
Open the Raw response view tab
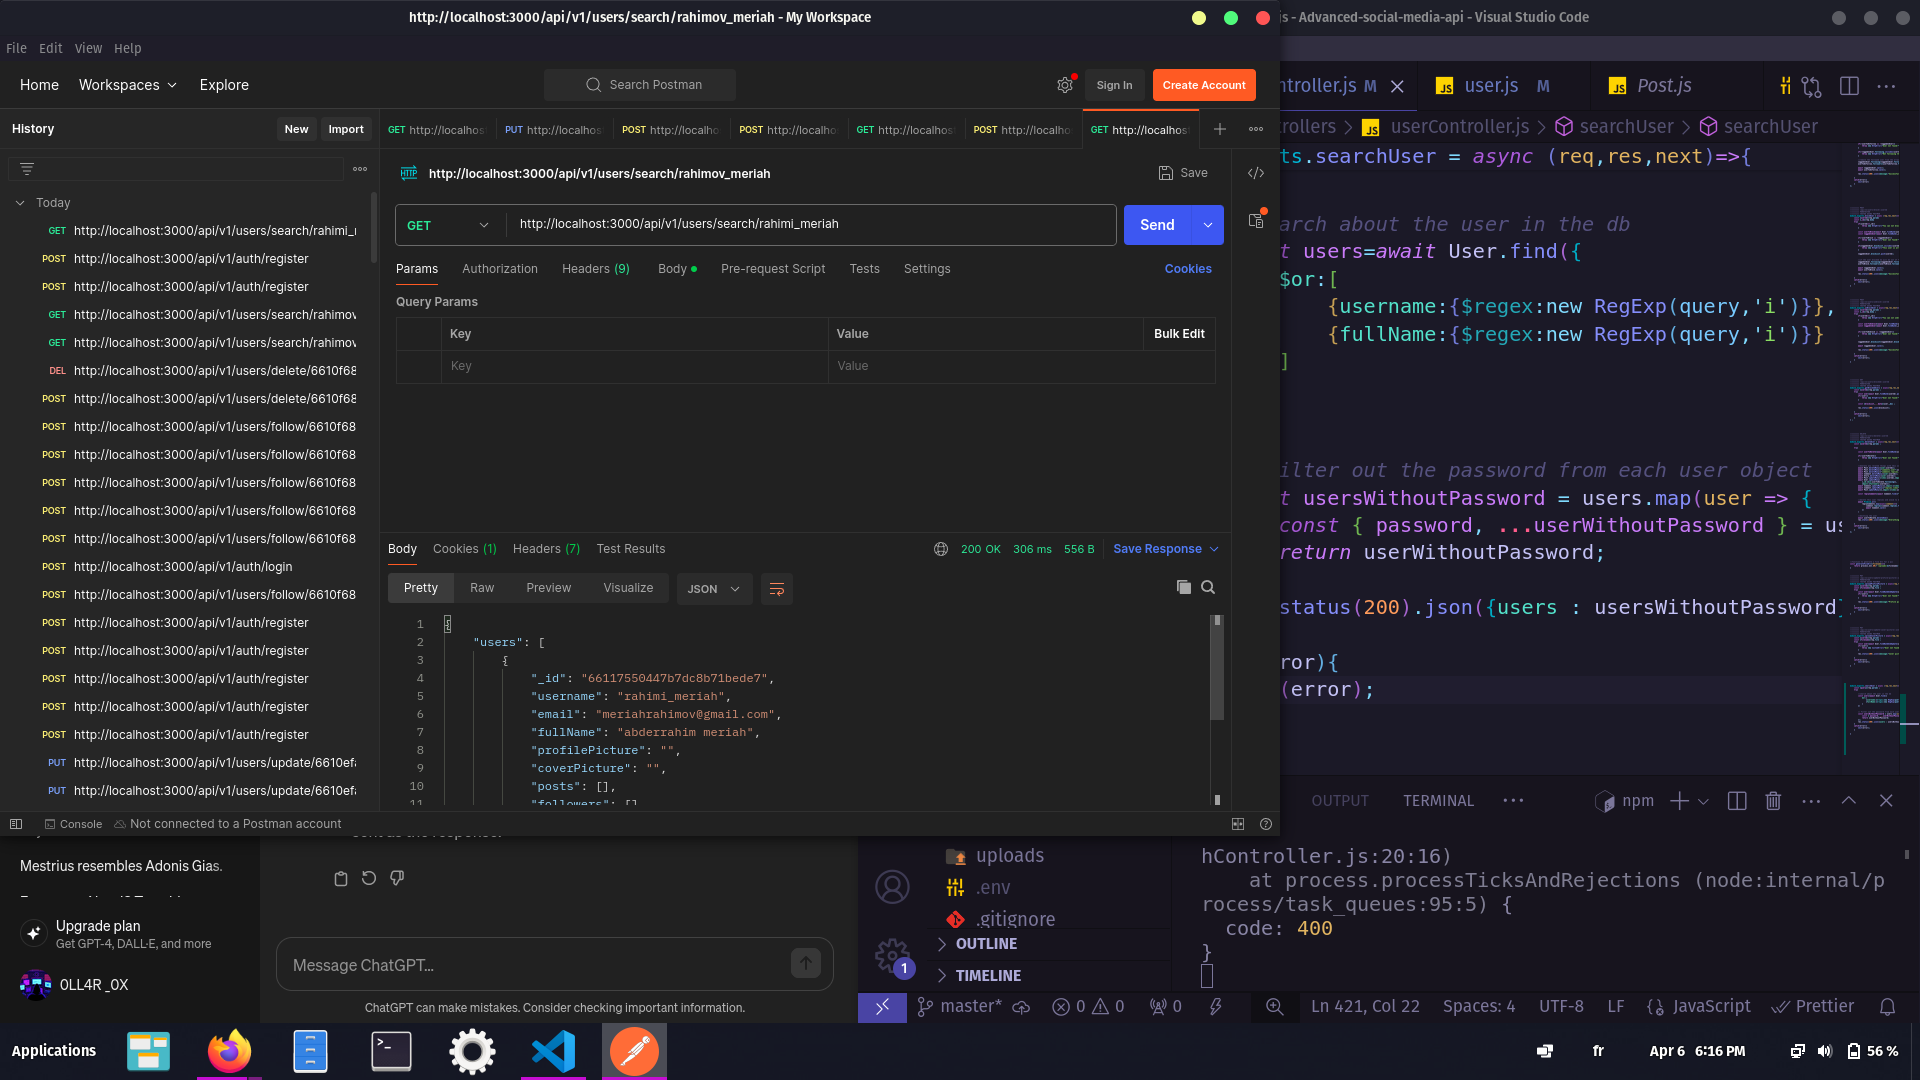coord(482,588)
